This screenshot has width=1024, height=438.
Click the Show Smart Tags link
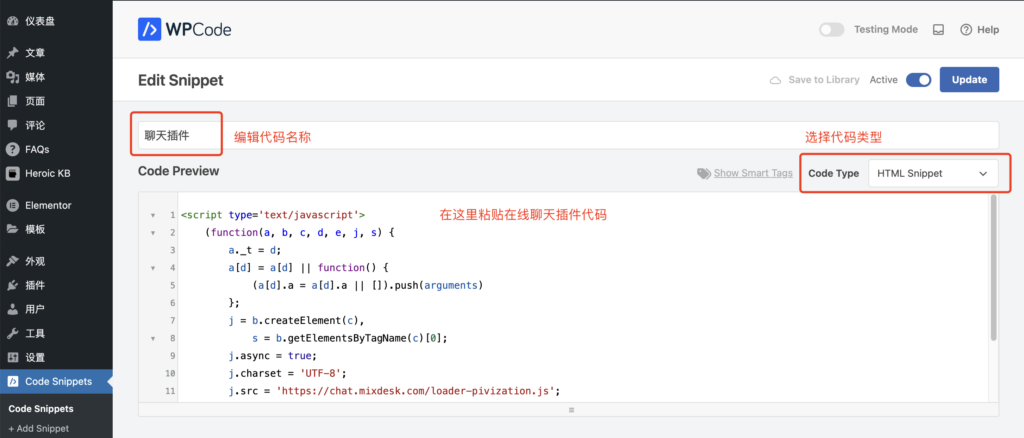(x=753, y=173)
